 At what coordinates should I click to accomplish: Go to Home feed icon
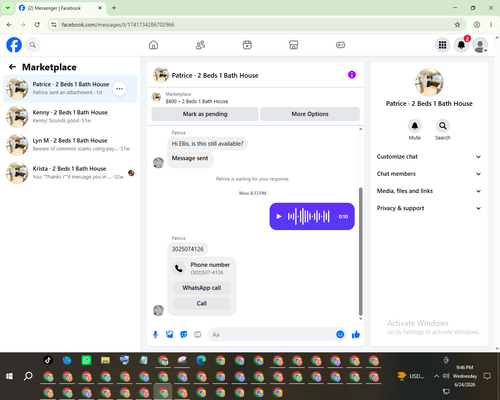(x=153, y=45)
